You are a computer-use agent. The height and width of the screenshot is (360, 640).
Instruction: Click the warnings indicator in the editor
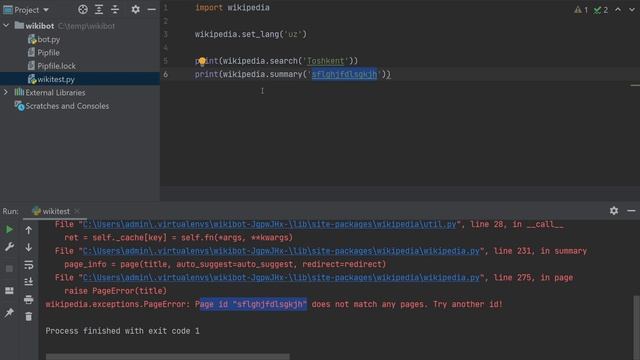coord(581,10)
